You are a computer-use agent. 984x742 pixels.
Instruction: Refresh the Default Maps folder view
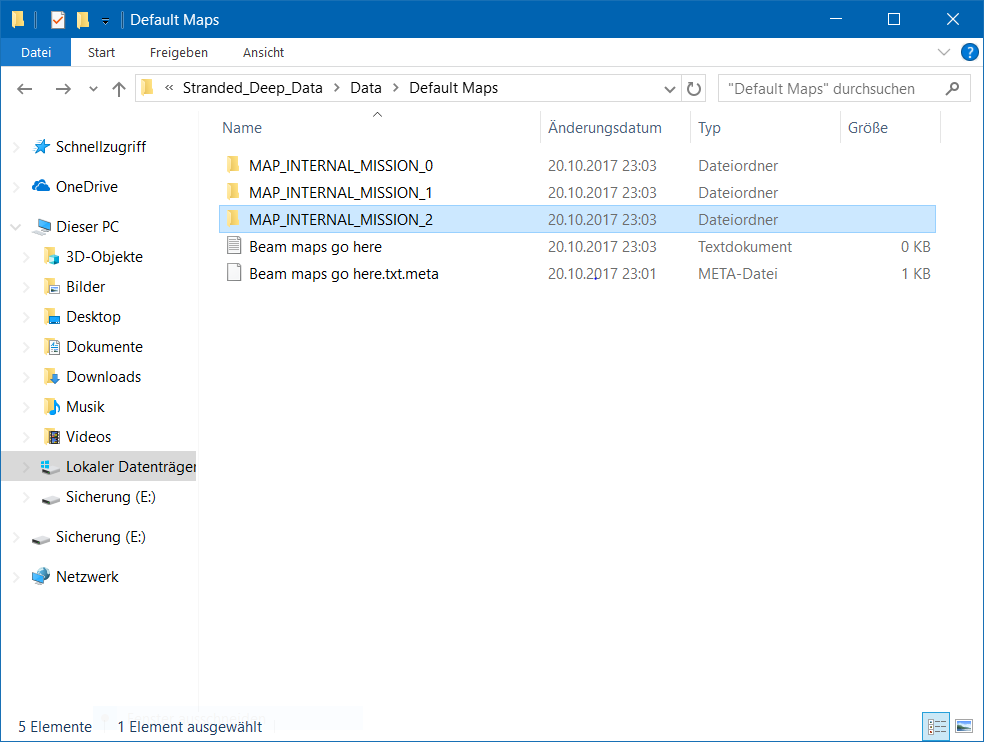click(694, 88)
